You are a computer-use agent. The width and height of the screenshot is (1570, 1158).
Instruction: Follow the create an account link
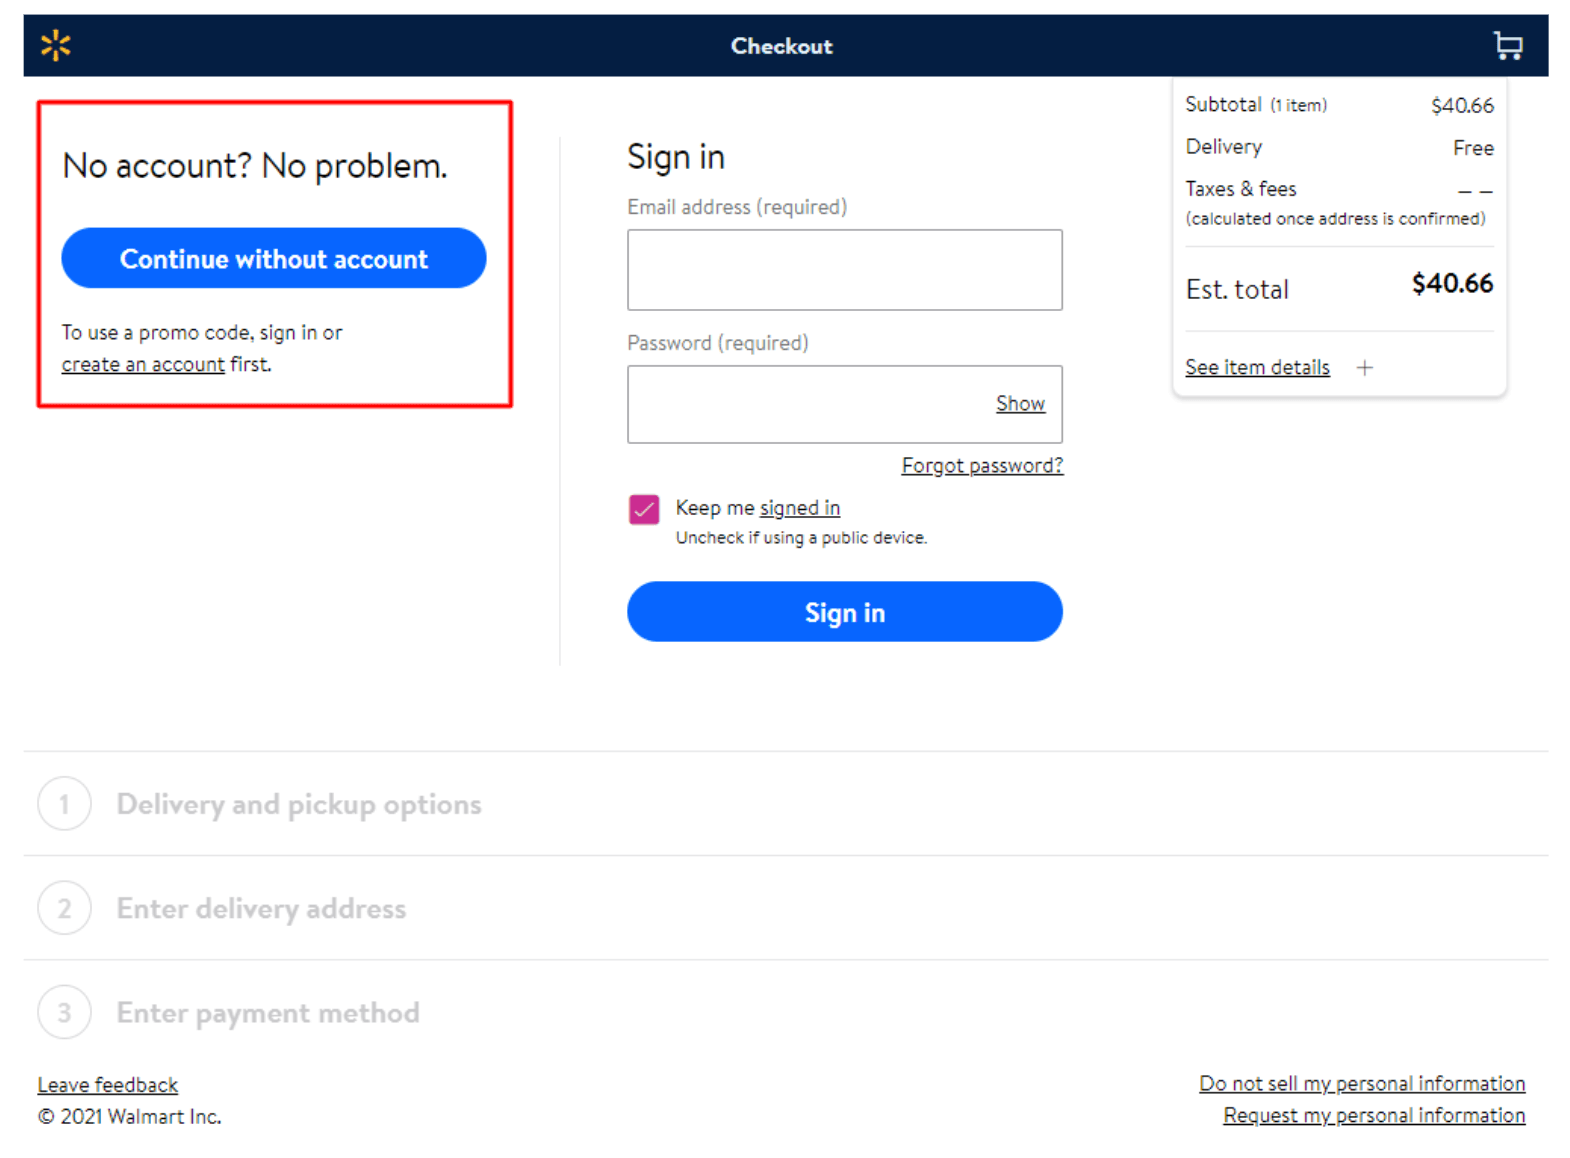click(143, 365)
